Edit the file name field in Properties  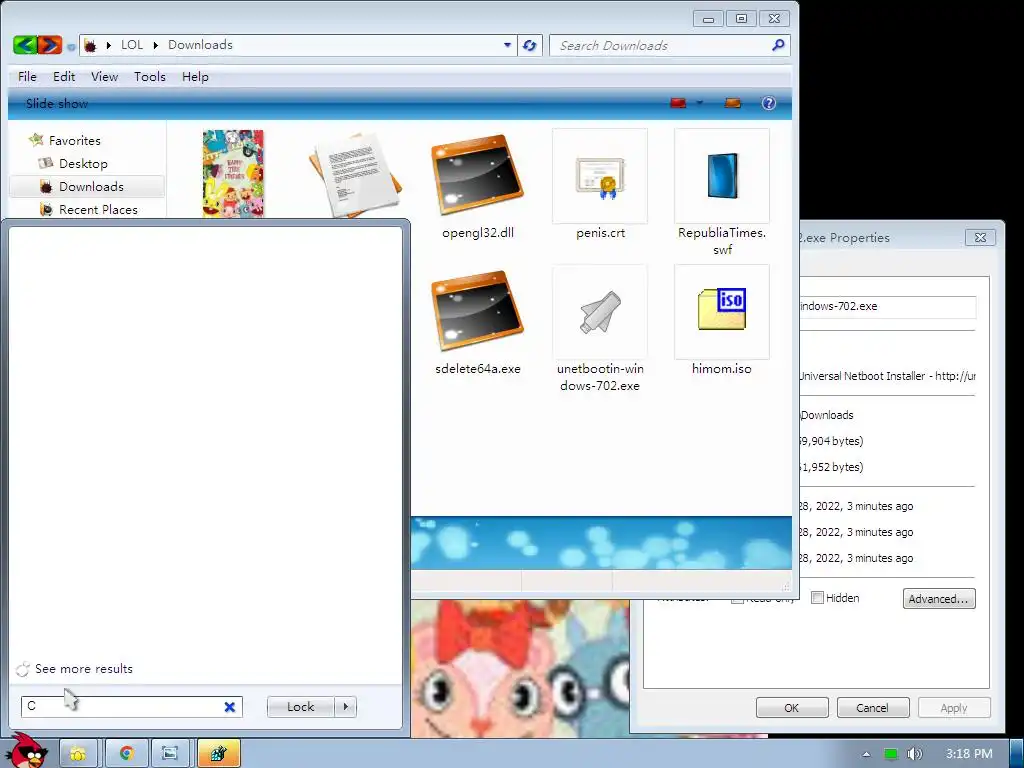click(888, 306)
